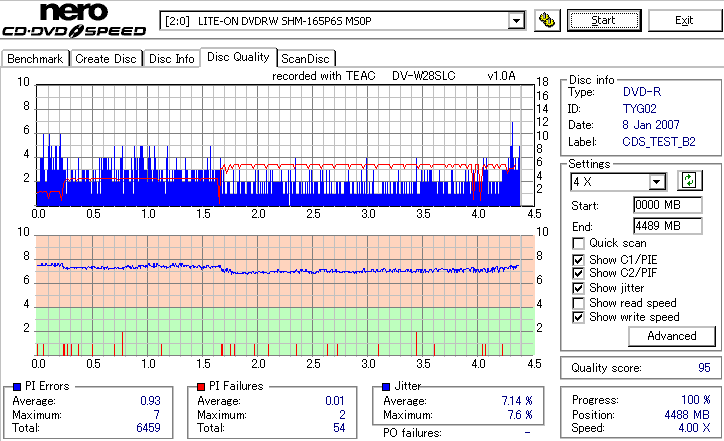This screenshot has height=441, width=724.
Task: Click the disc date 8 Jan 2007
Action: [x=651, y=125]
